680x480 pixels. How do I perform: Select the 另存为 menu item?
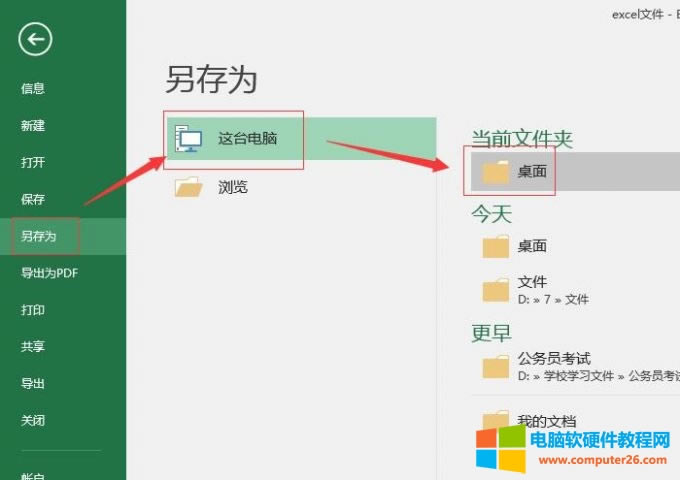click(39, 236)
